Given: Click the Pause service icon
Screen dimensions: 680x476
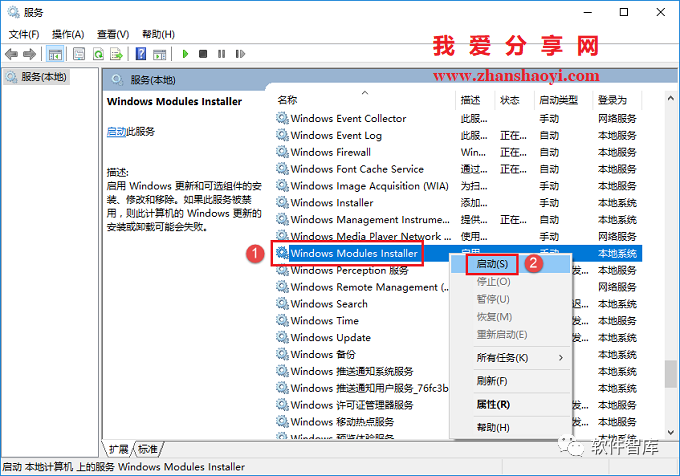Looking at the screenshot, I should coord(222,54).
